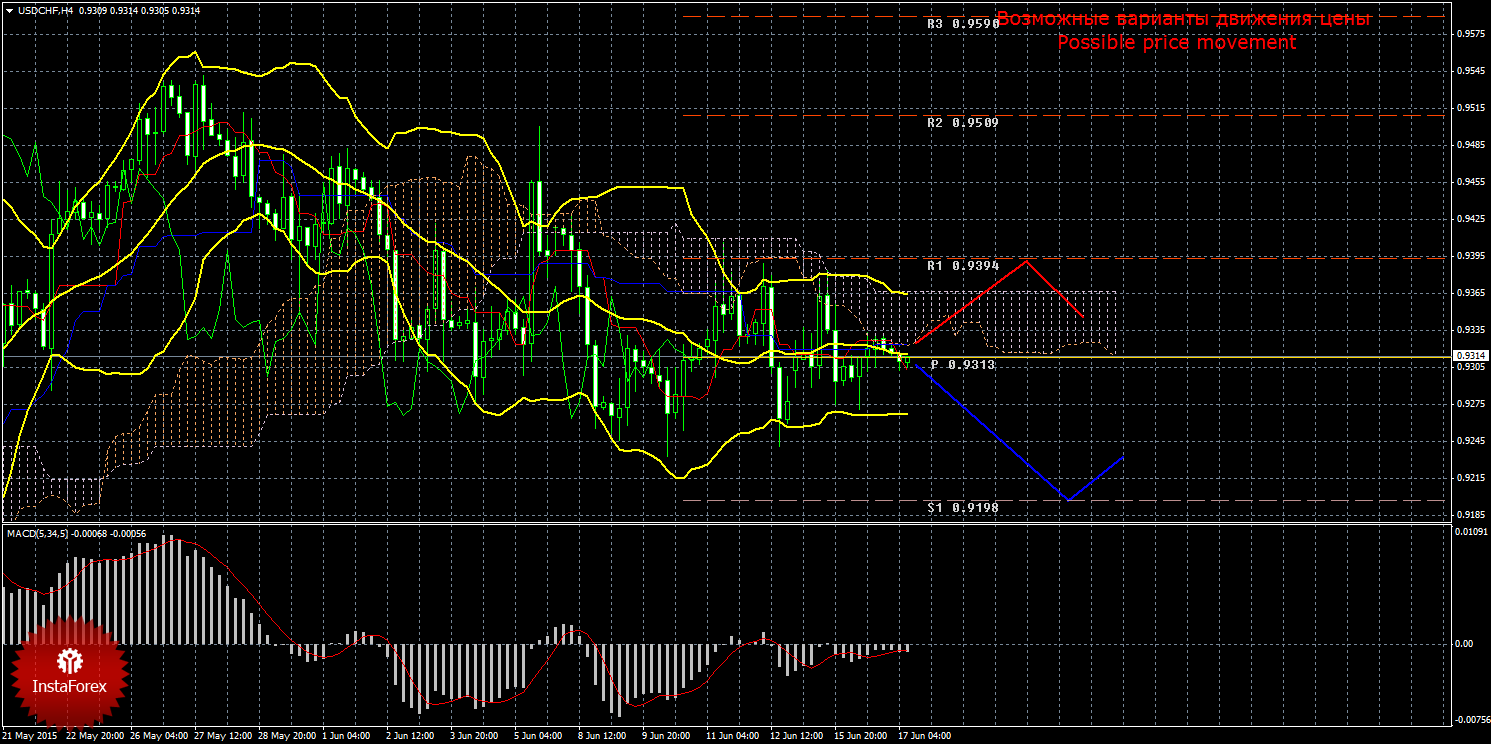Click the 0.9185 price scale label
This screenshot has height=744, width=1491.
tap(1468, 515)
